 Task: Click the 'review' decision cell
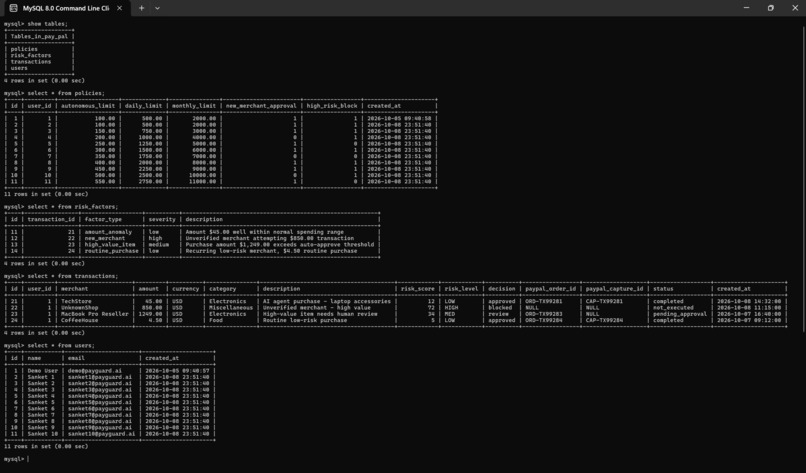[x=498, y=314]
